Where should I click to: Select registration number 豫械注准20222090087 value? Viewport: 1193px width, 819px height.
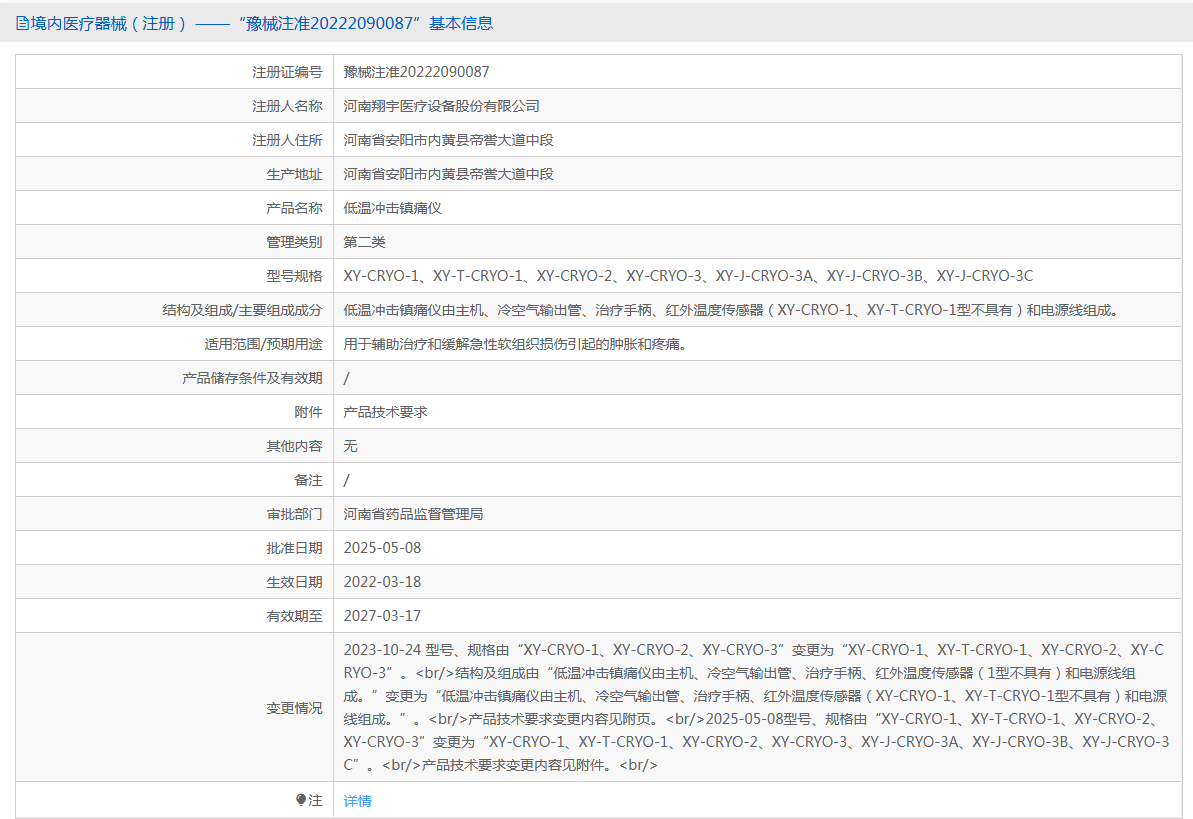(x=416, y=72)
